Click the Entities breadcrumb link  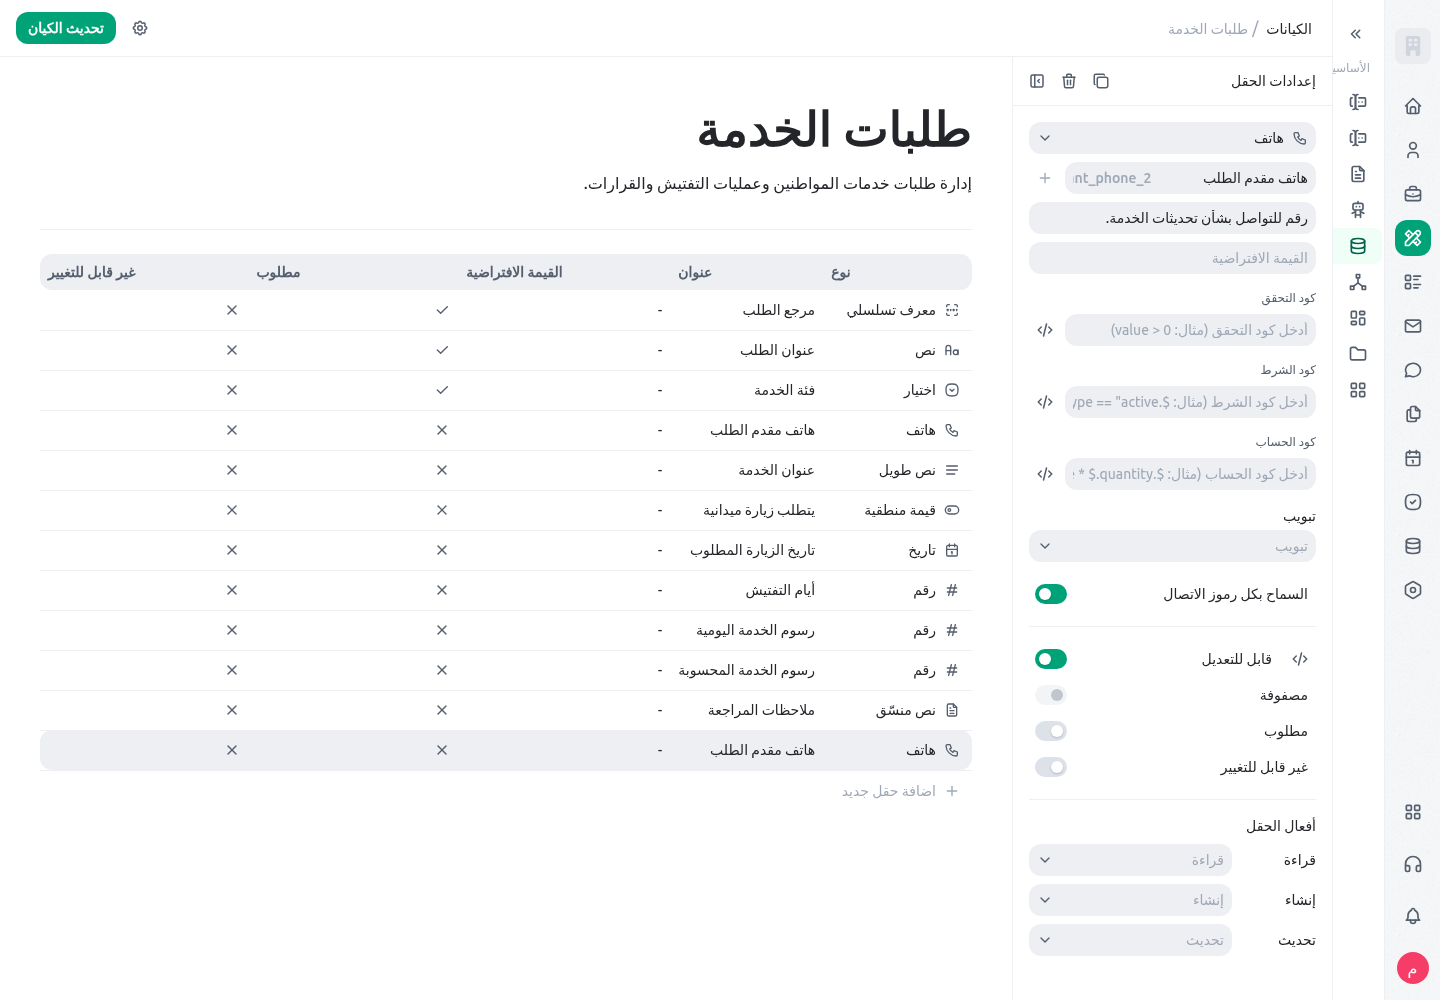(1289, 29)
